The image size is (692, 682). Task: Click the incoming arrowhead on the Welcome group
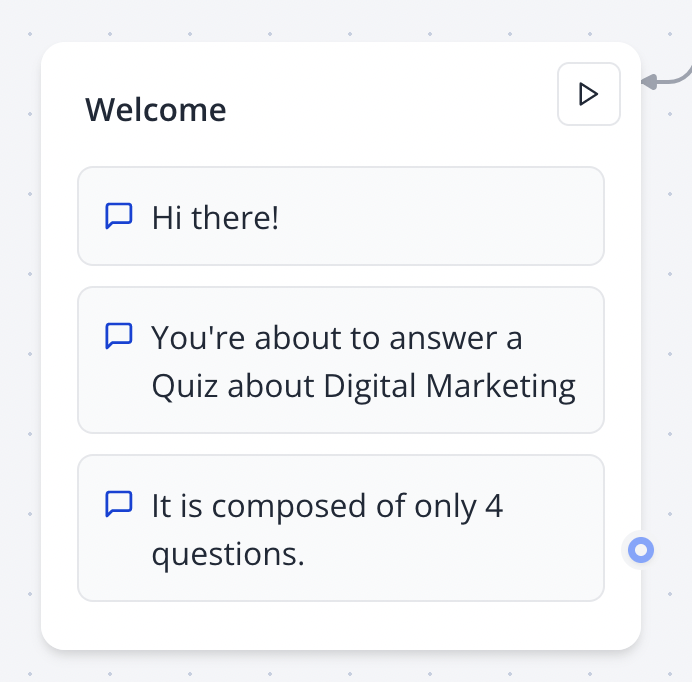[649, 82]
